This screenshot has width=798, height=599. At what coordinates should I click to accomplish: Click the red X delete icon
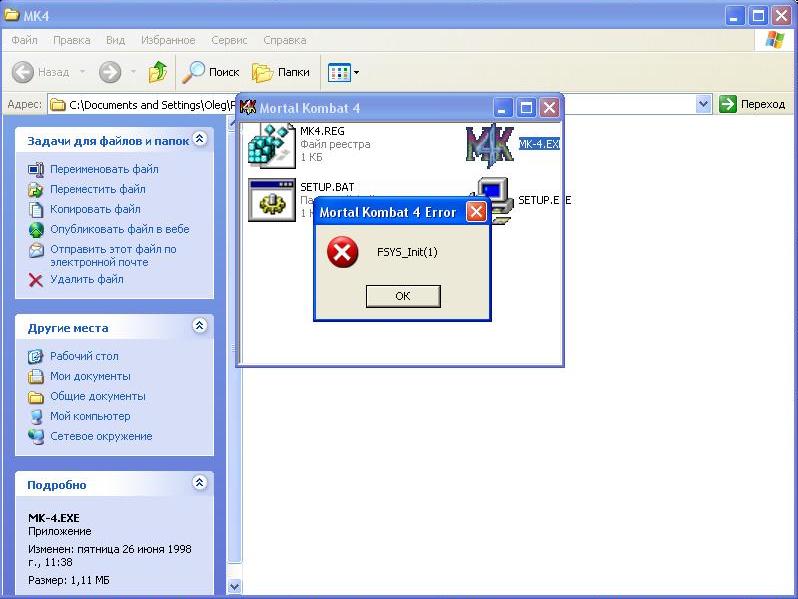pyautogui.click(x=36, y=280)
